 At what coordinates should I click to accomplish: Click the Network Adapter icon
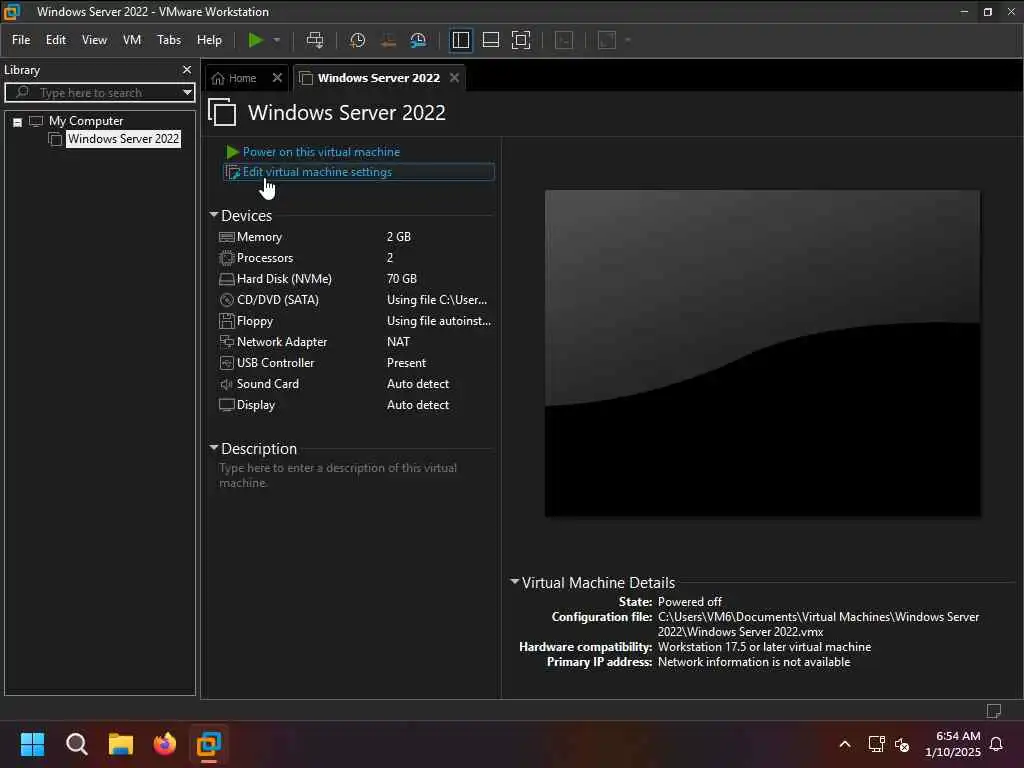(227, 342)
